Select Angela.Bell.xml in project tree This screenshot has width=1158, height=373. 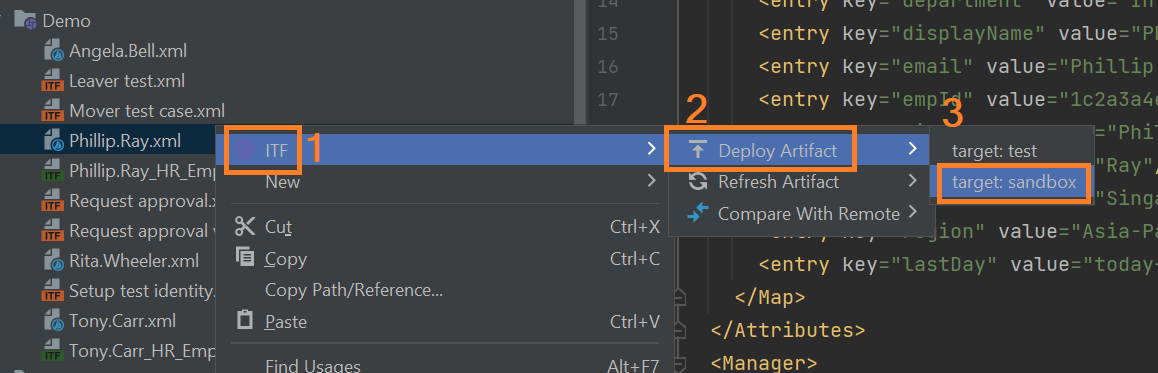pos(128,51)
